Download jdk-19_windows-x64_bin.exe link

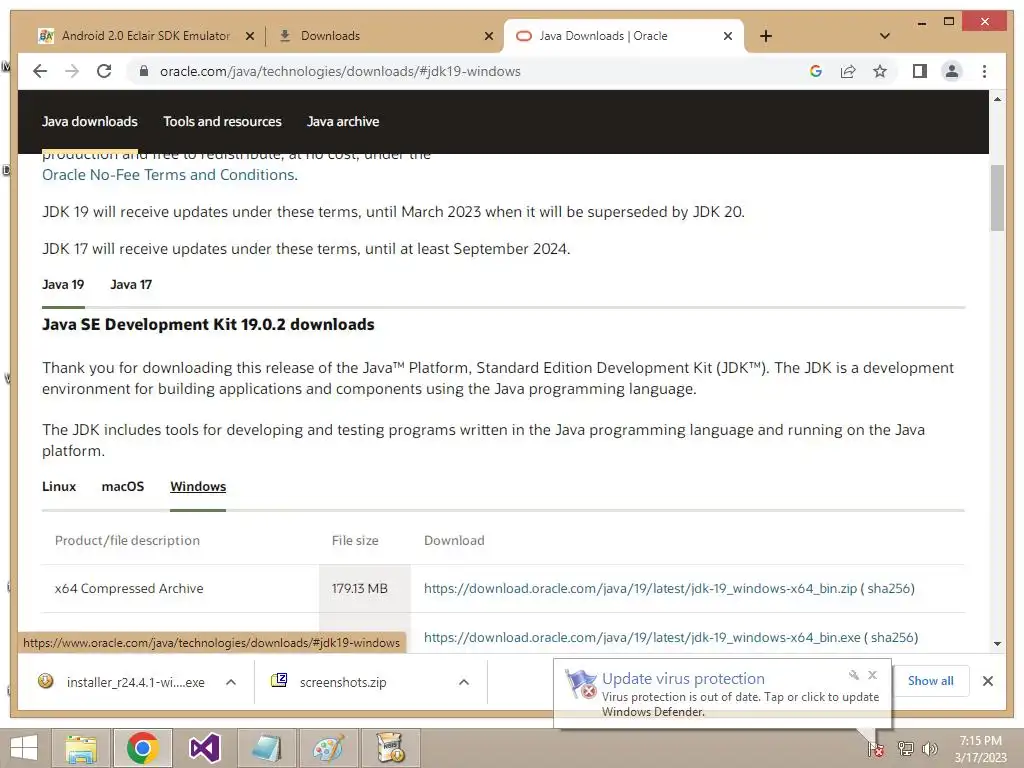642,637
